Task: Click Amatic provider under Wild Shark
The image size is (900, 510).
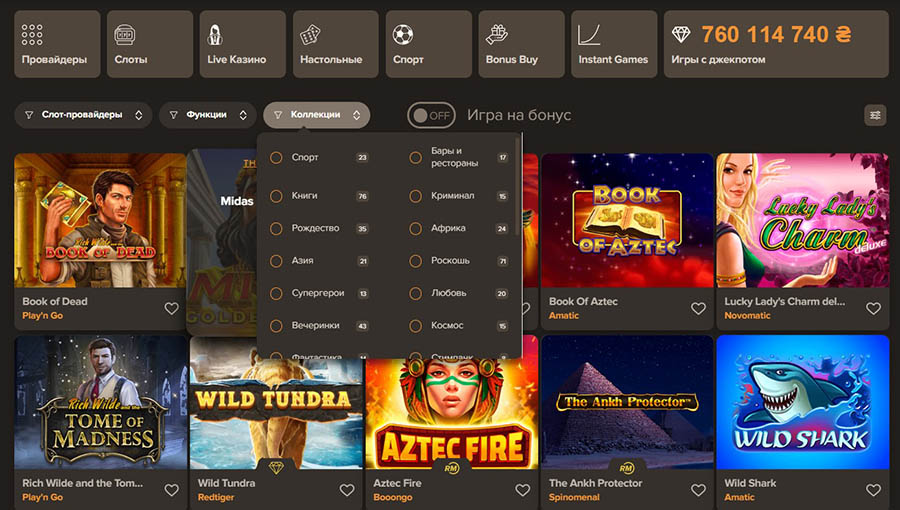Action: coord(739,497)
